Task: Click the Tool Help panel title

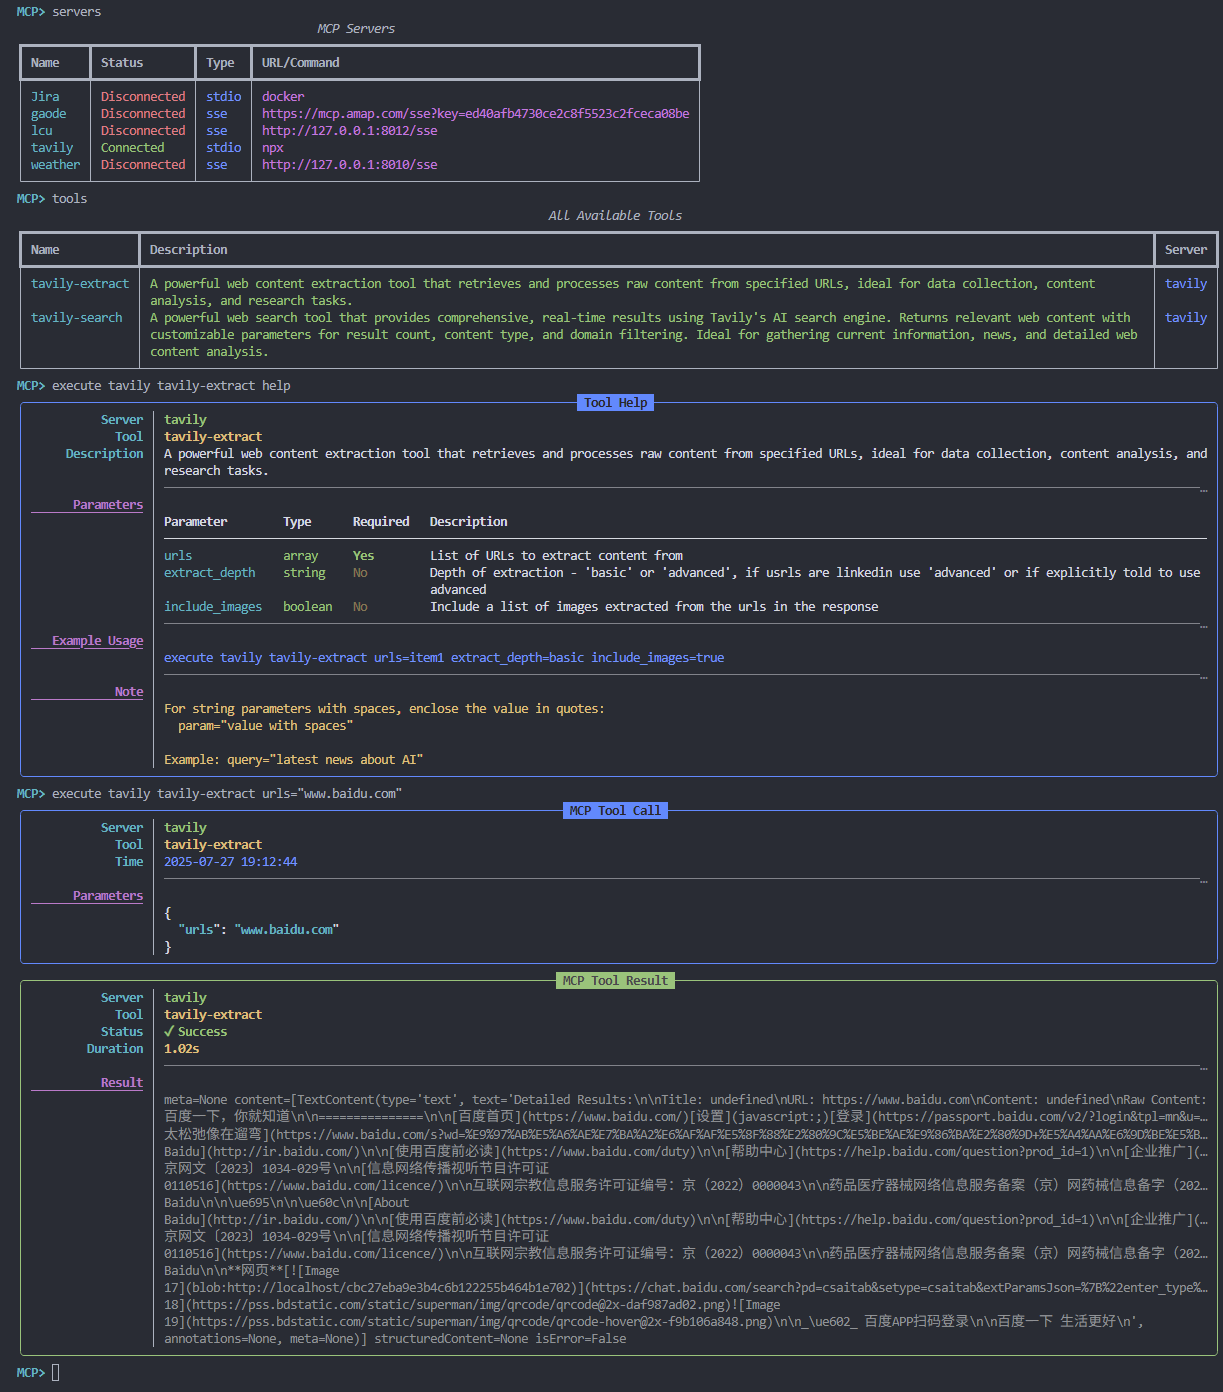Action: click(x=616, y=403)
